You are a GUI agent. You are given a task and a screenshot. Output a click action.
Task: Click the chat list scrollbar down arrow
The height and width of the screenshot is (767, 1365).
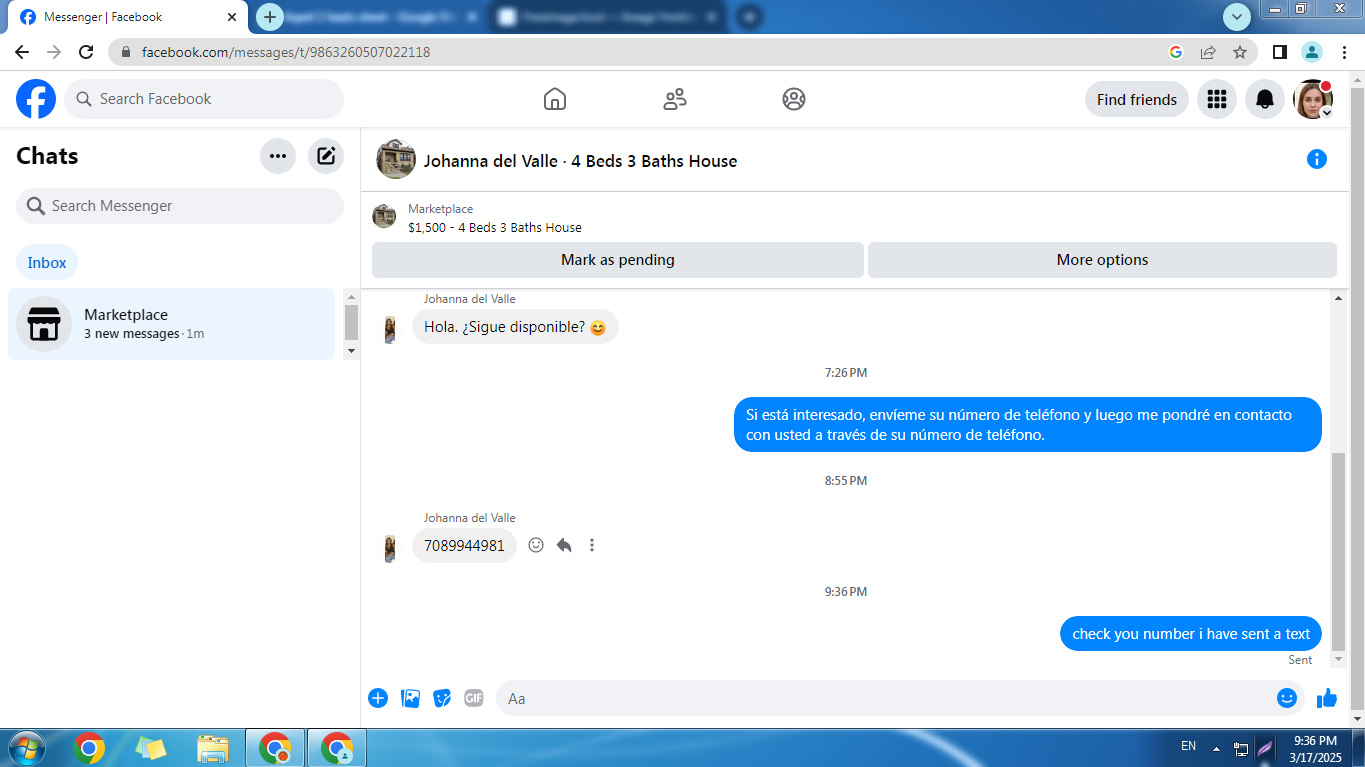[x=351, y=352]
